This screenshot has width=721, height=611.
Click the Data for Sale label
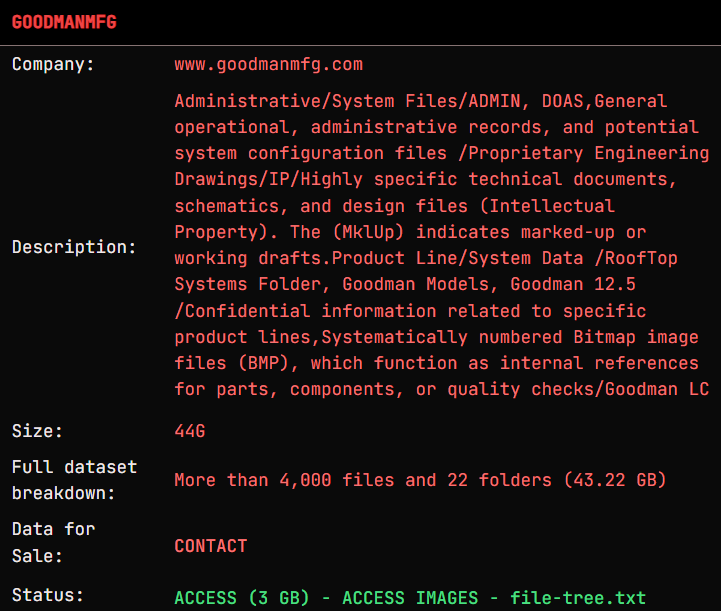[53, 542]
